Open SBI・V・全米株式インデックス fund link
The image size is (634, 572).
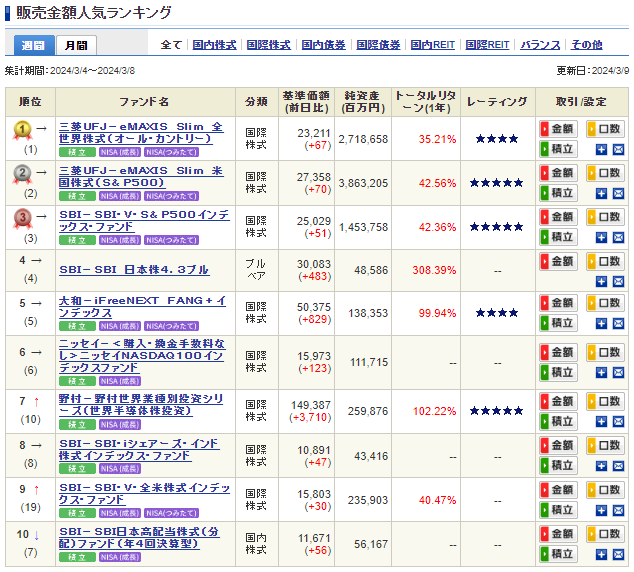[x=144, y=494]
